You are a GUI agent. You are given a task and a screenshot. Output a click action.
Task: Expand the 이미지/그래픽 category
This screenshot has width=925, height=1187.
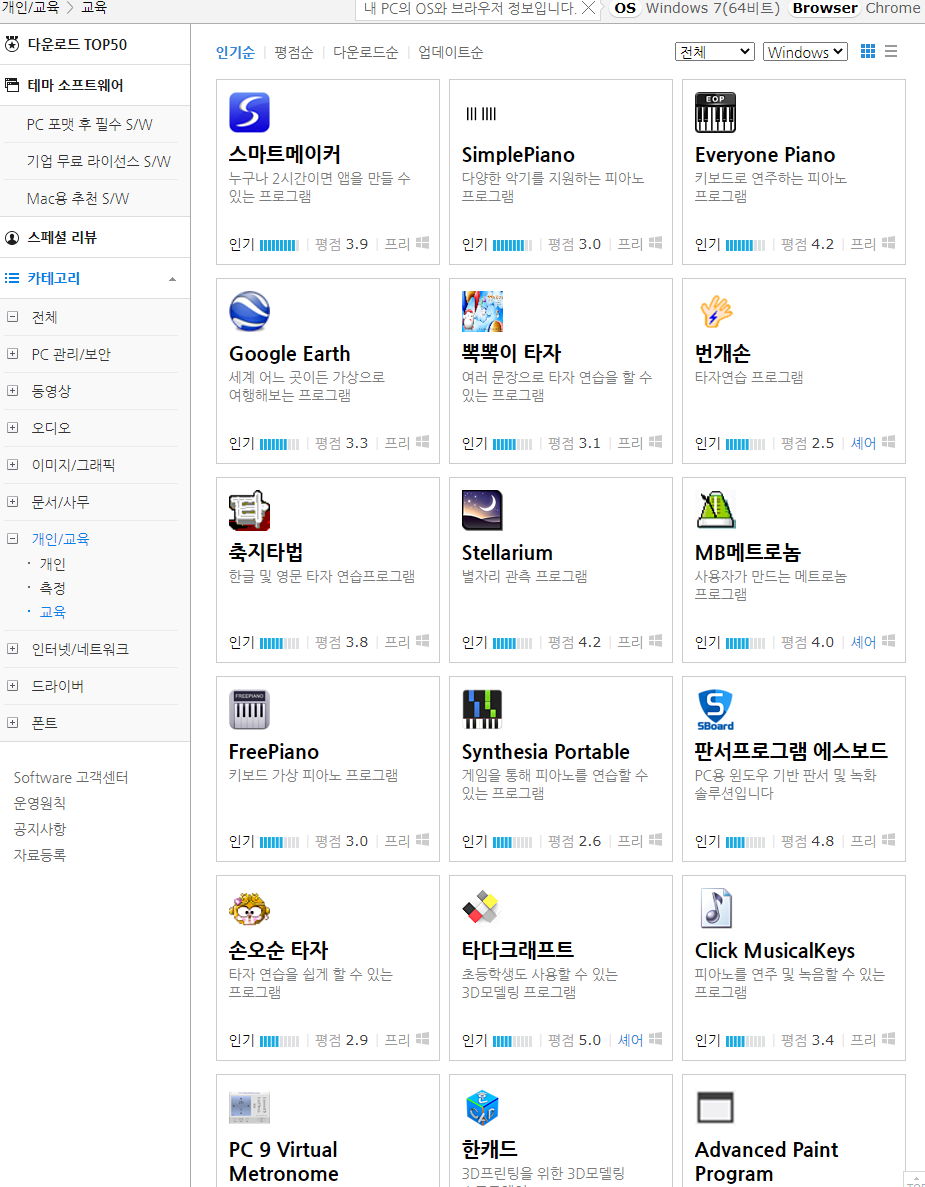[x=12, y=465]
